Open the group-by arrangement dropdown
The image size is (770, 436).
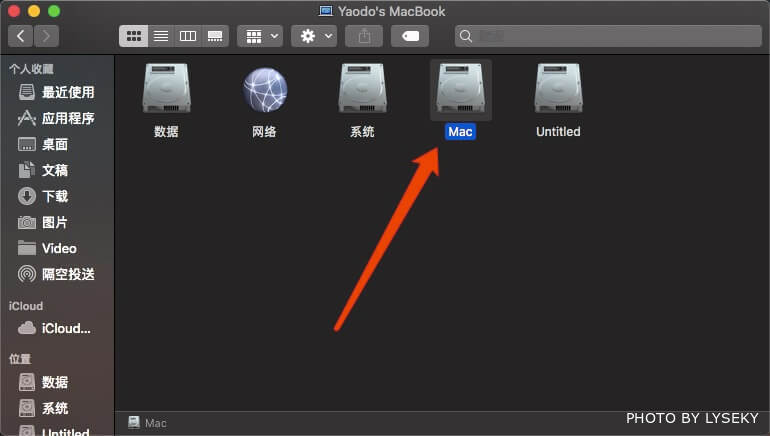pyautogui.click(x=260, y=36)
